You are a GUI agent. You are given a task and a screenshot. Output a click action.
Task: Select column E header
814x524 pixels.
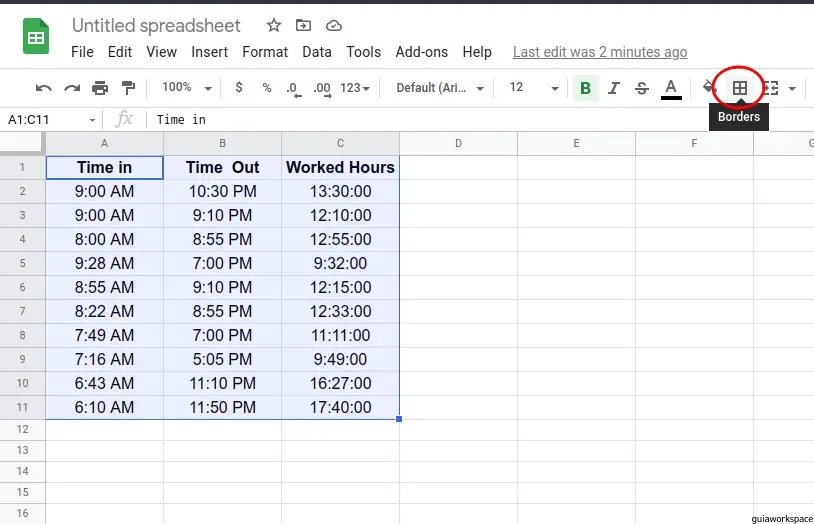pos(576,143)
